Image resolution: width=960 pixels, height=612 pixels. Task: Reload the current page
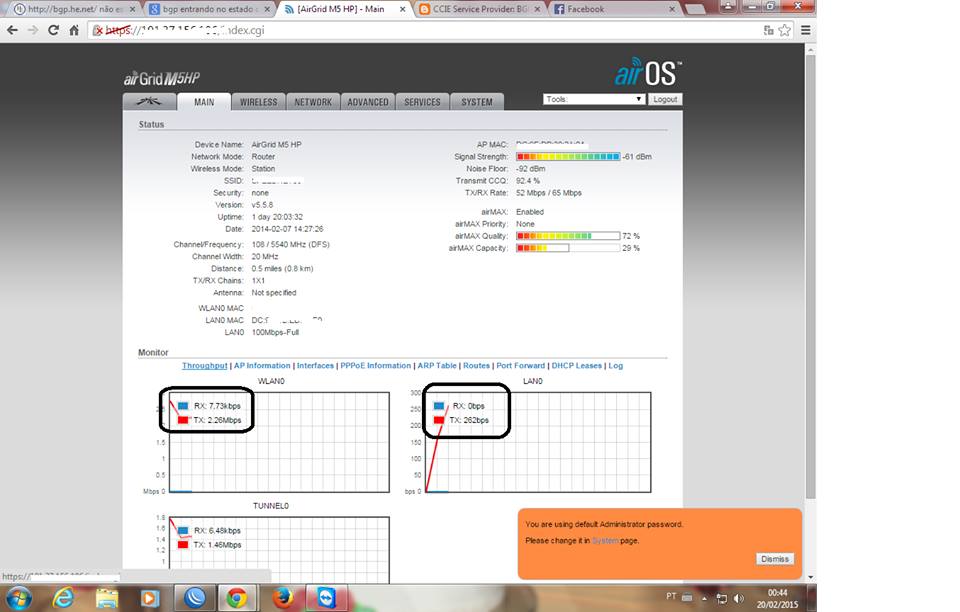[x=54, y=30]
